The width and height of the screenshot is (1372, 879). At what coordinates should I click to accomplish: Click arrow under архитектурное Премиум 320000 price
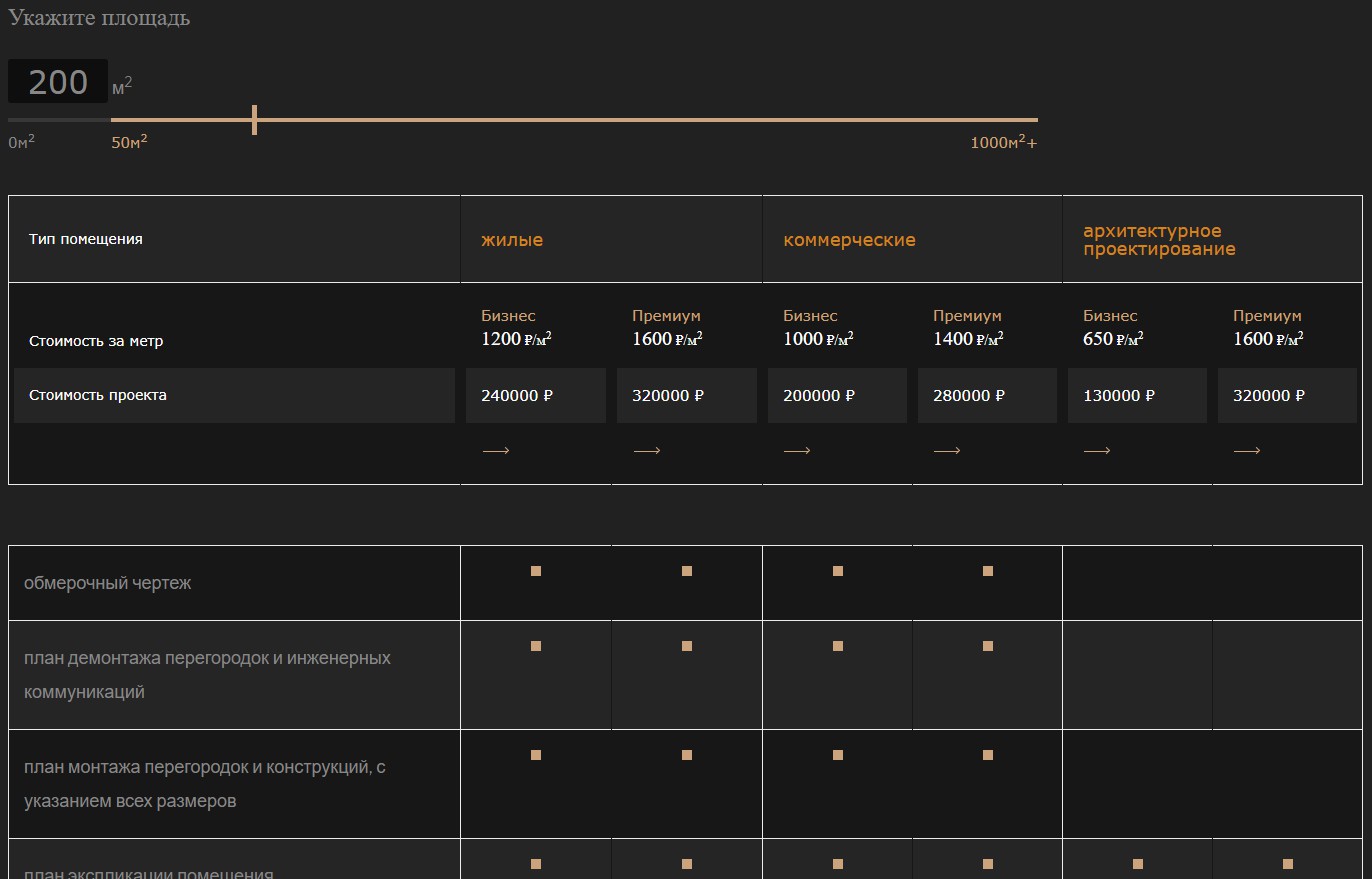tap(1247, 451)
